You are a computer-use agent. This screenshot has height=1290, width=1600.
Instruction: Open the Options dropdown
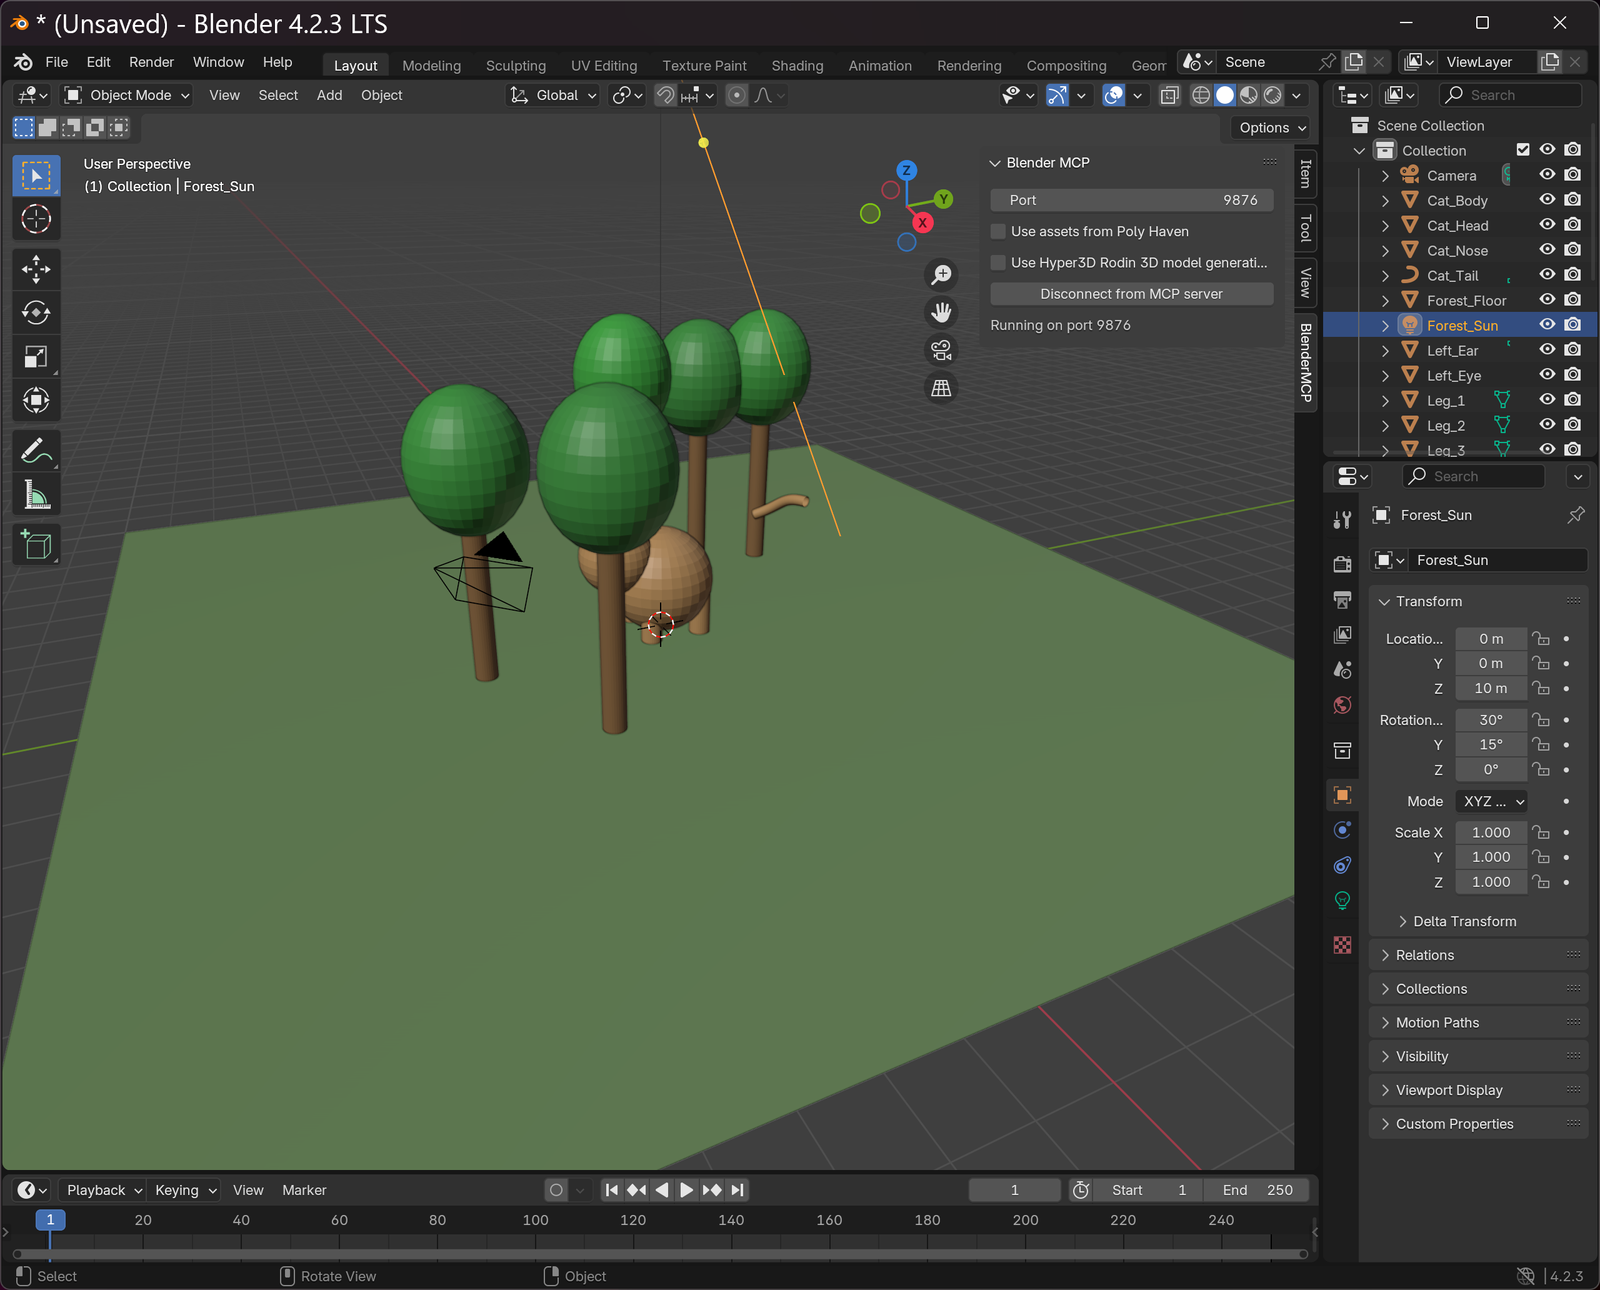(1272, 128)
